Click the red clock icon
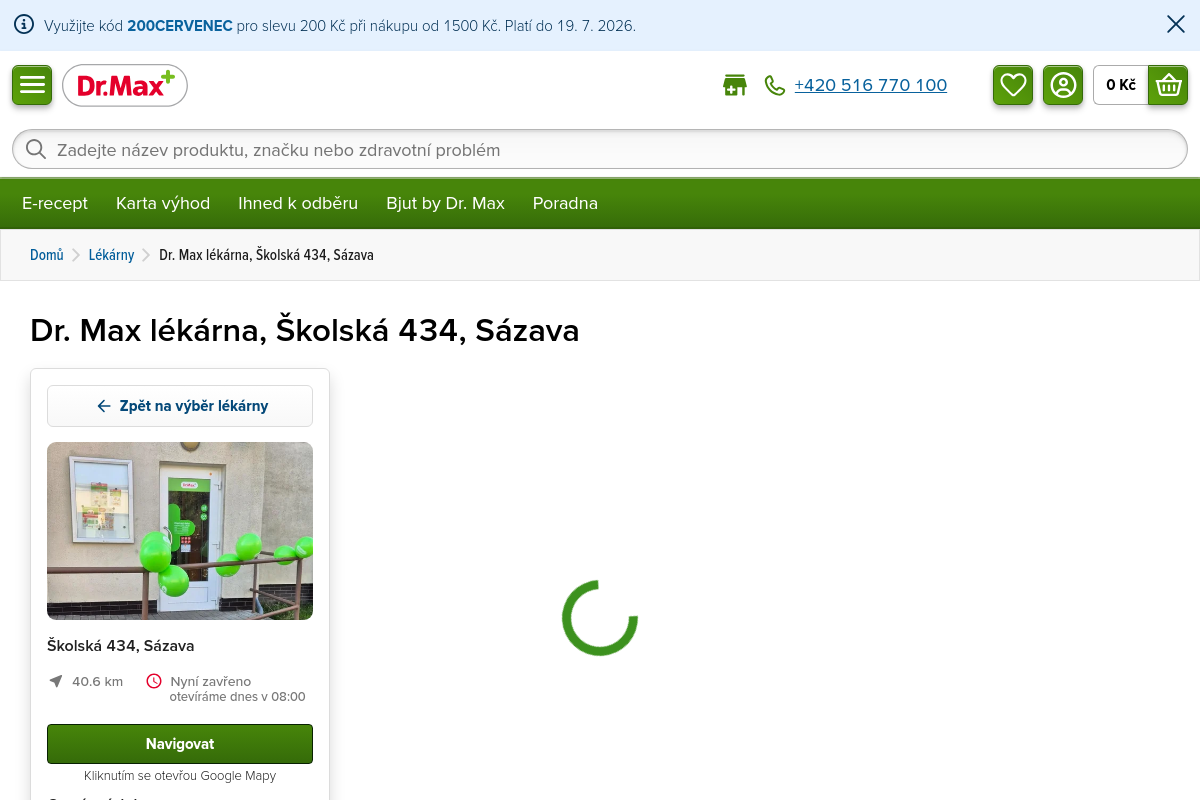Screen dimensions: 1200x800 tap(154, 681)
